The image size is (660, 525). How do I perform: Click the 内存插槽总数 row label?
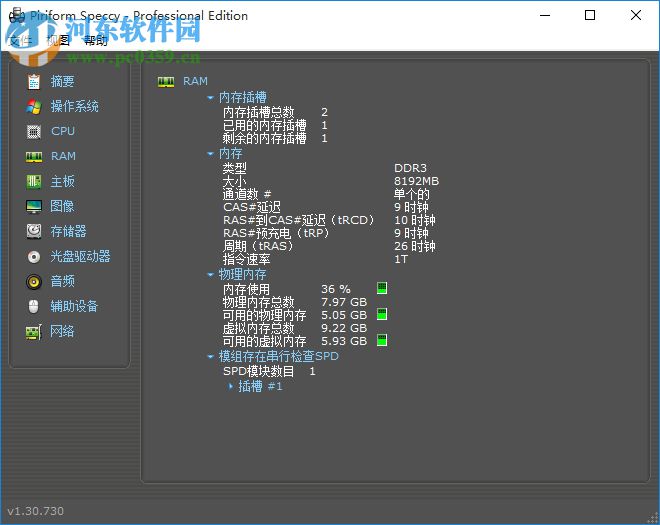pyautogui.click(x=258, y=113)
